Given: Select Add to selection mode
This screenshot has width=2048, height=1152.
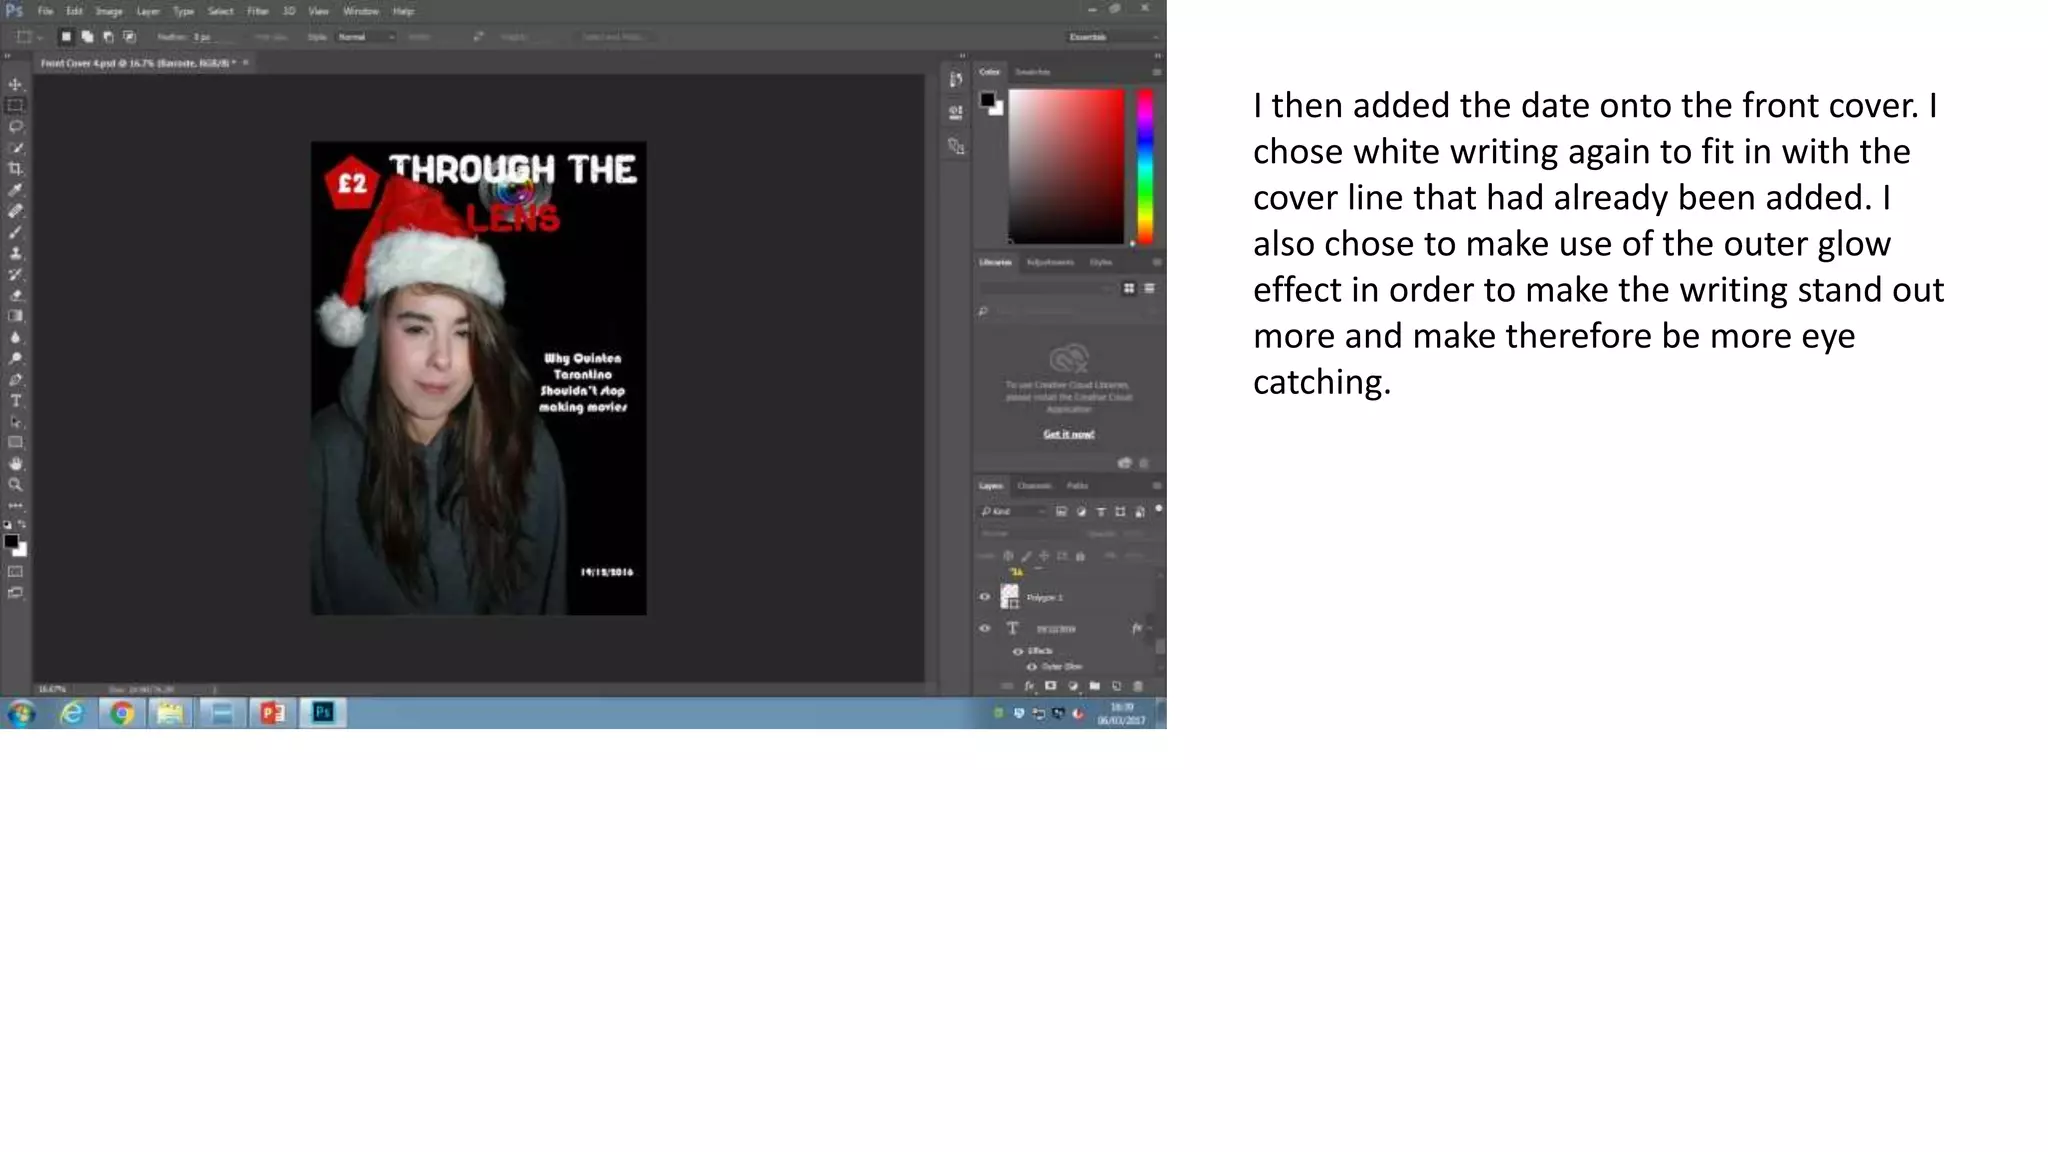Looking at the screenshot, I should tap(87, 37).
